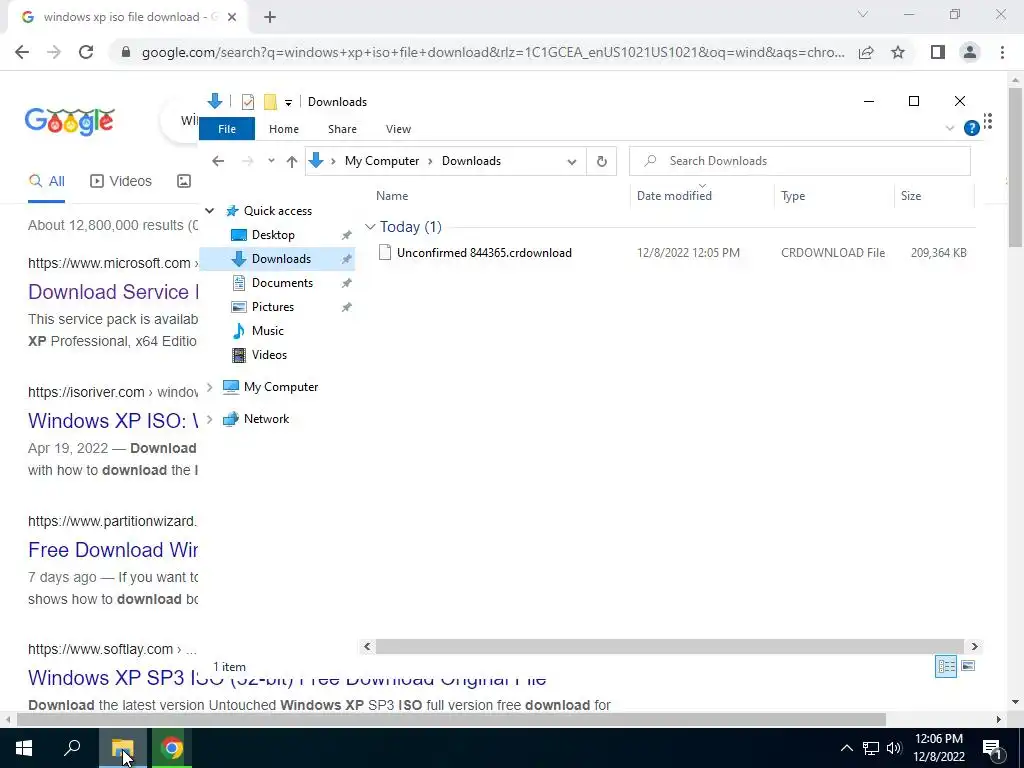Open the File tab in Explorer ribbon
The width and height of the screenshot is (1024, 768).
click(227, 129)
